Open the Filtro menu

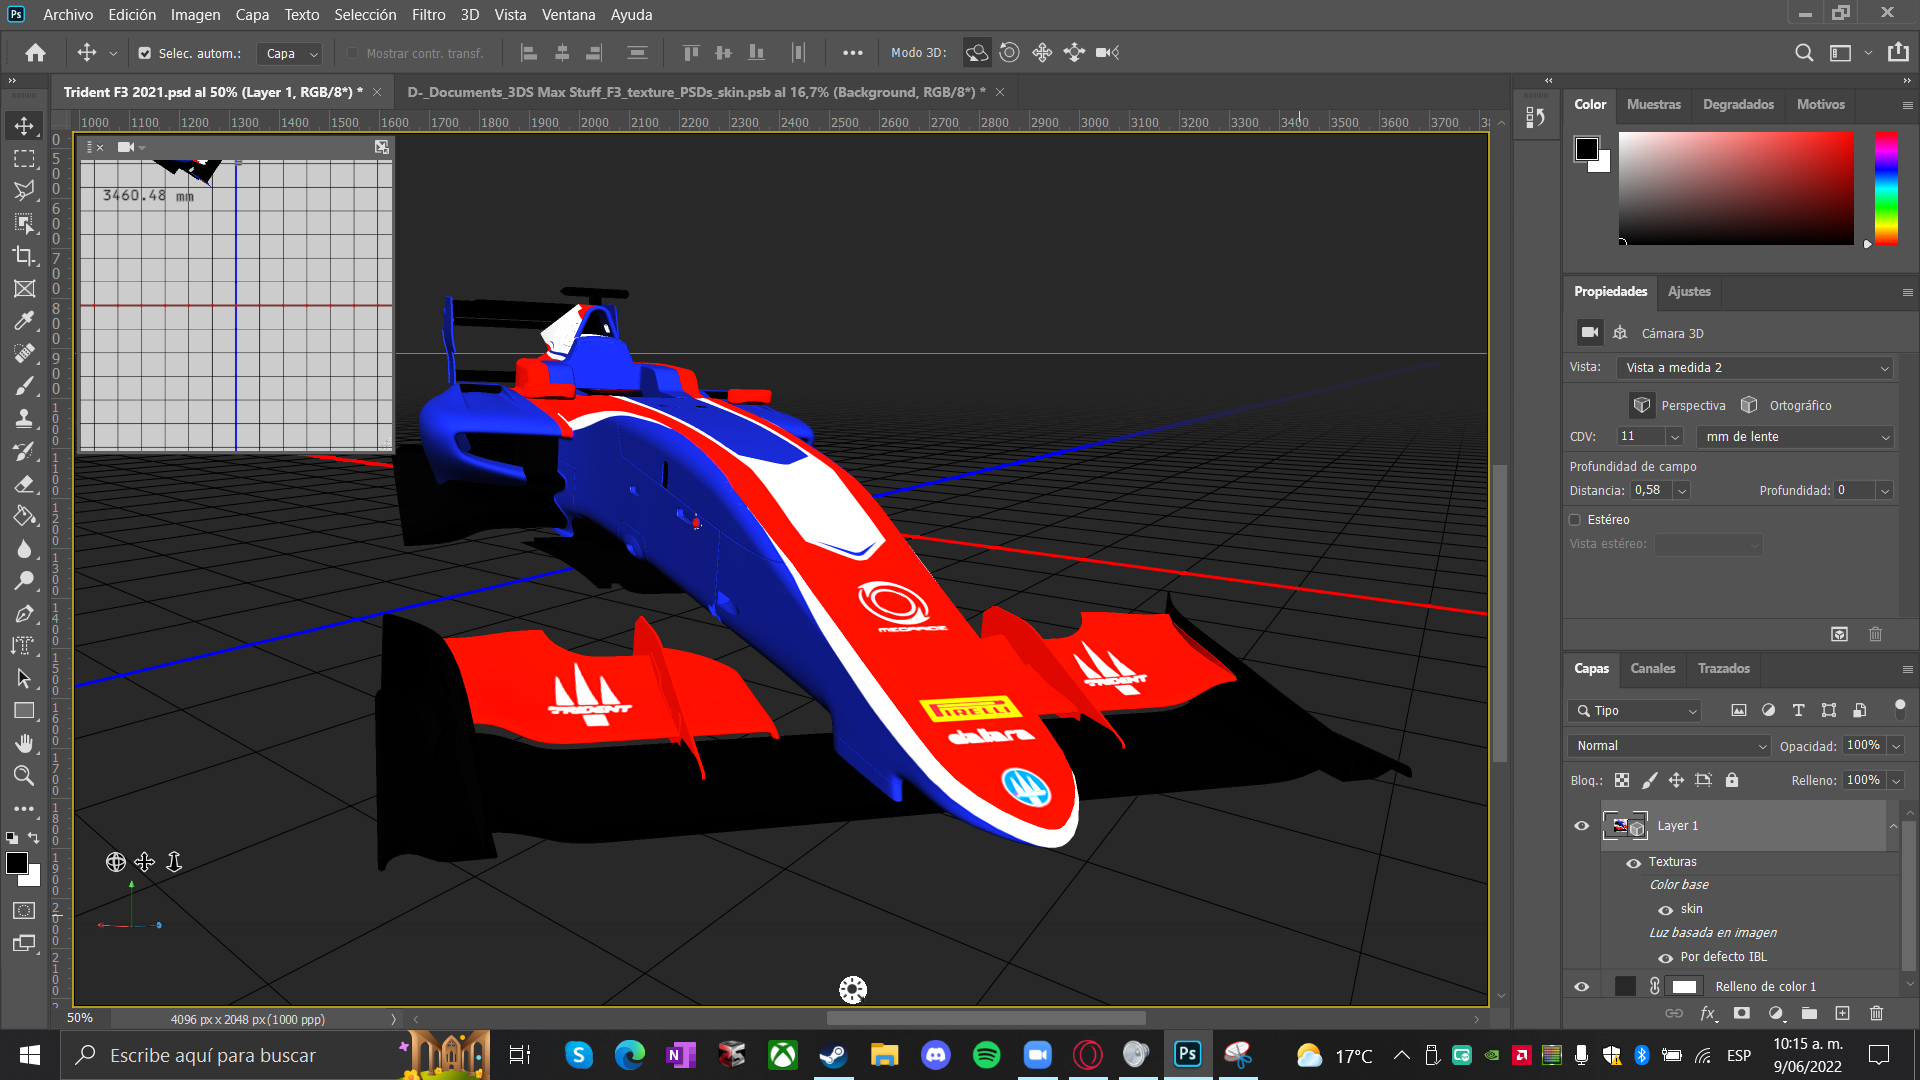click(x=428, y=15)
